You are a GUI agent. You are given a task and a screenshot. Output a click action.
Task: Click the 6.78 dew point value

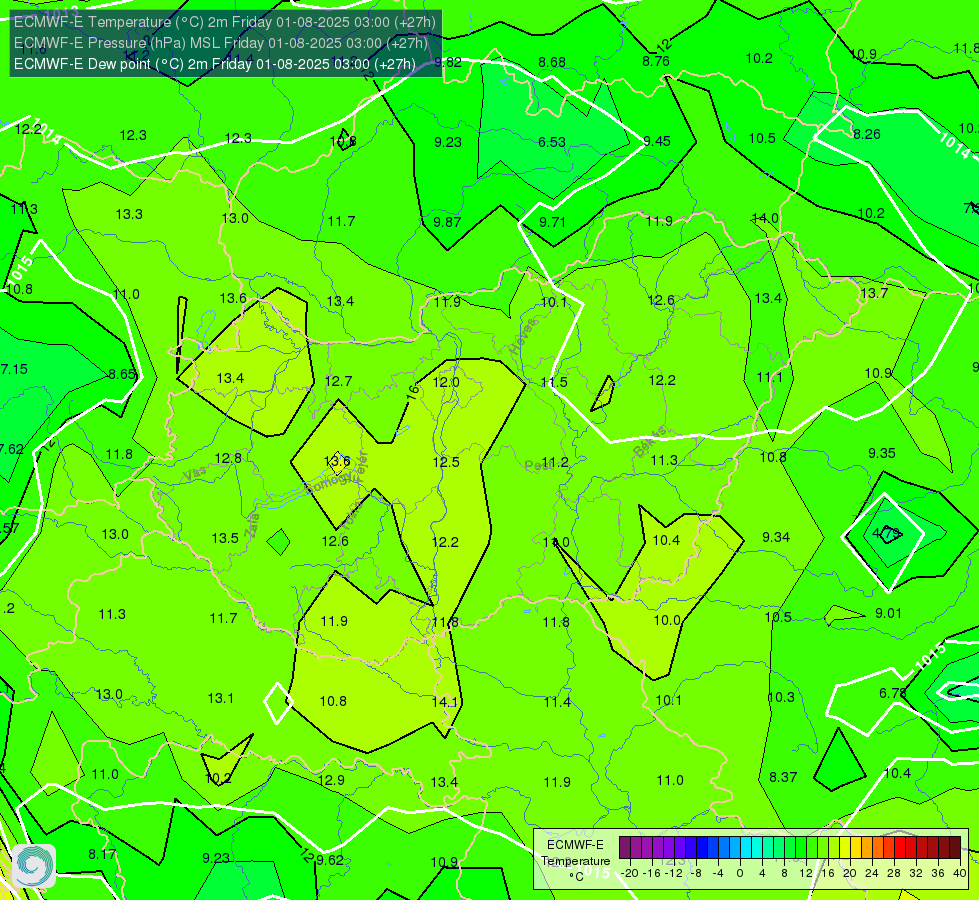892,693
